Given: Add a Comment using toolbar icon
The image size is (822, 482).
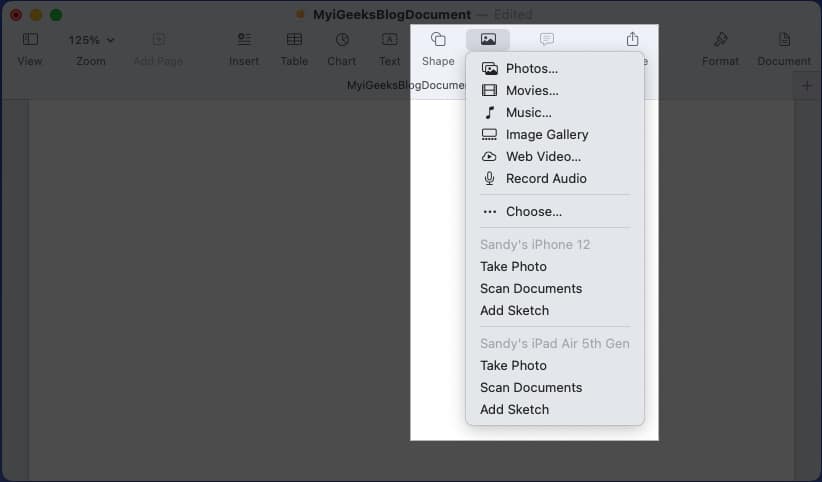Looking at the screenshot, I should [547, 39].
